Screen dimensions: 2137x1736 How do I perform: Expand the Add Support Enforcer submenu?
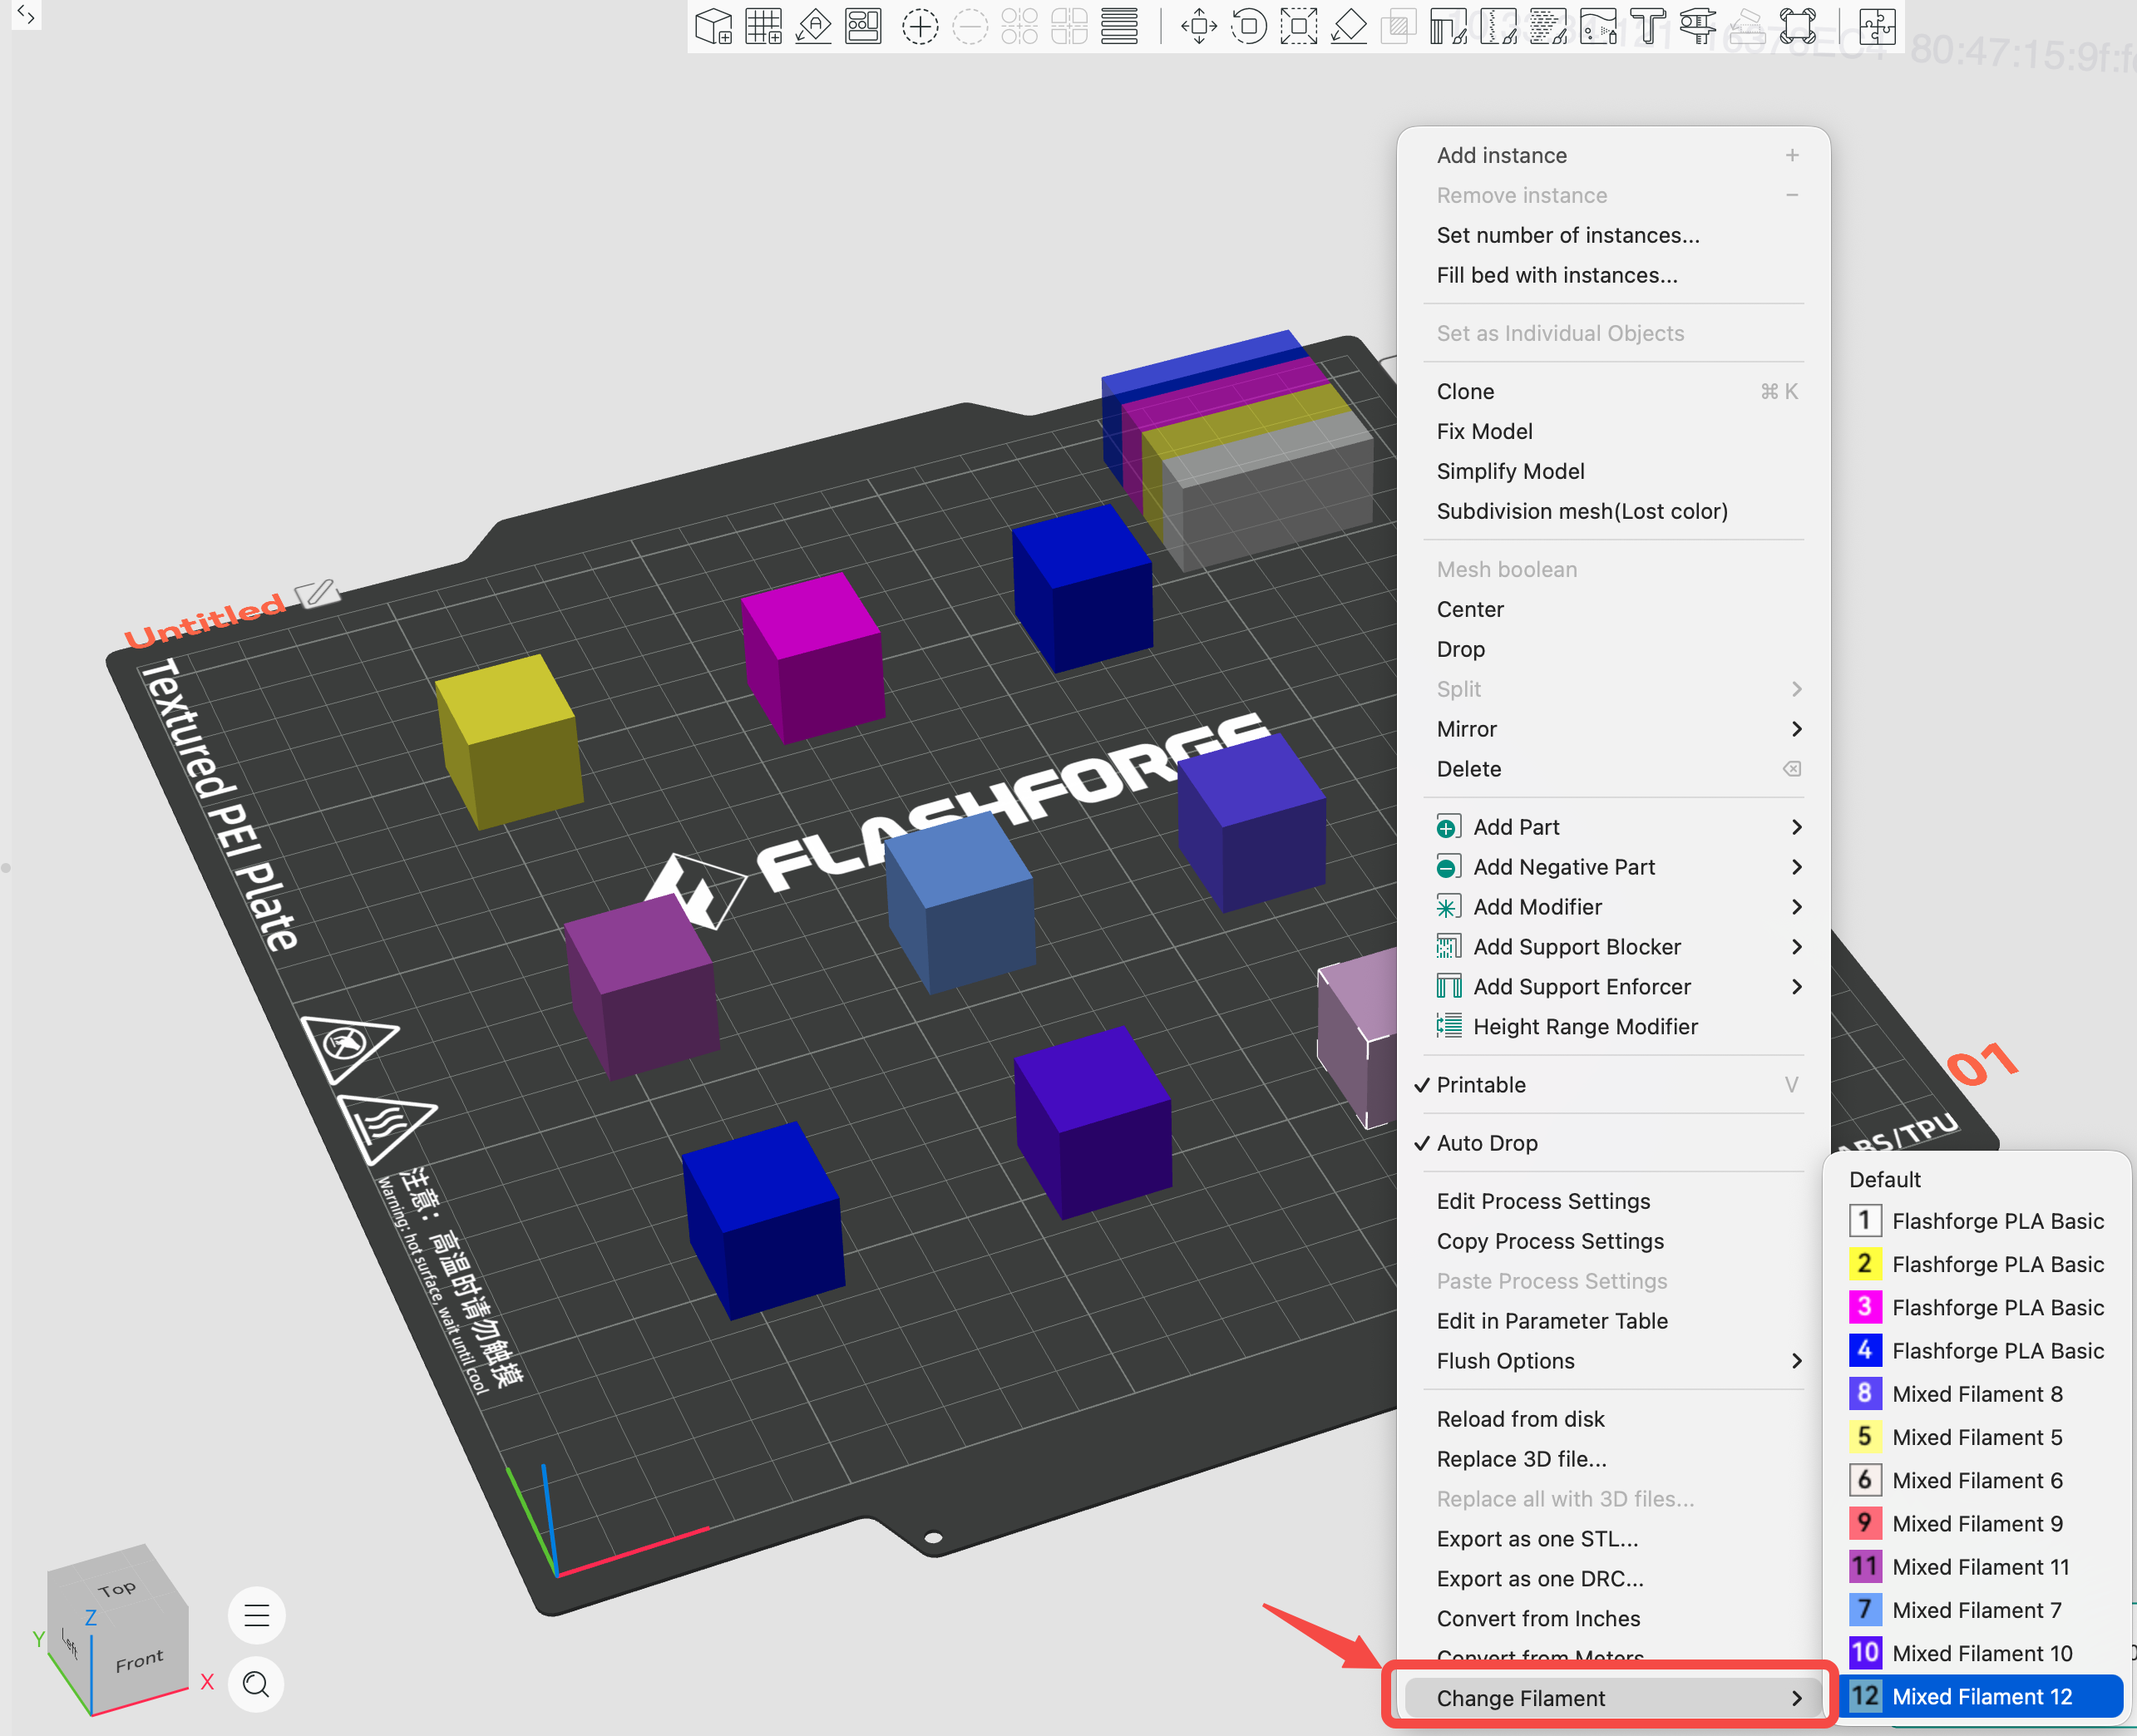pyautogui.click(x=1613, y=987)
